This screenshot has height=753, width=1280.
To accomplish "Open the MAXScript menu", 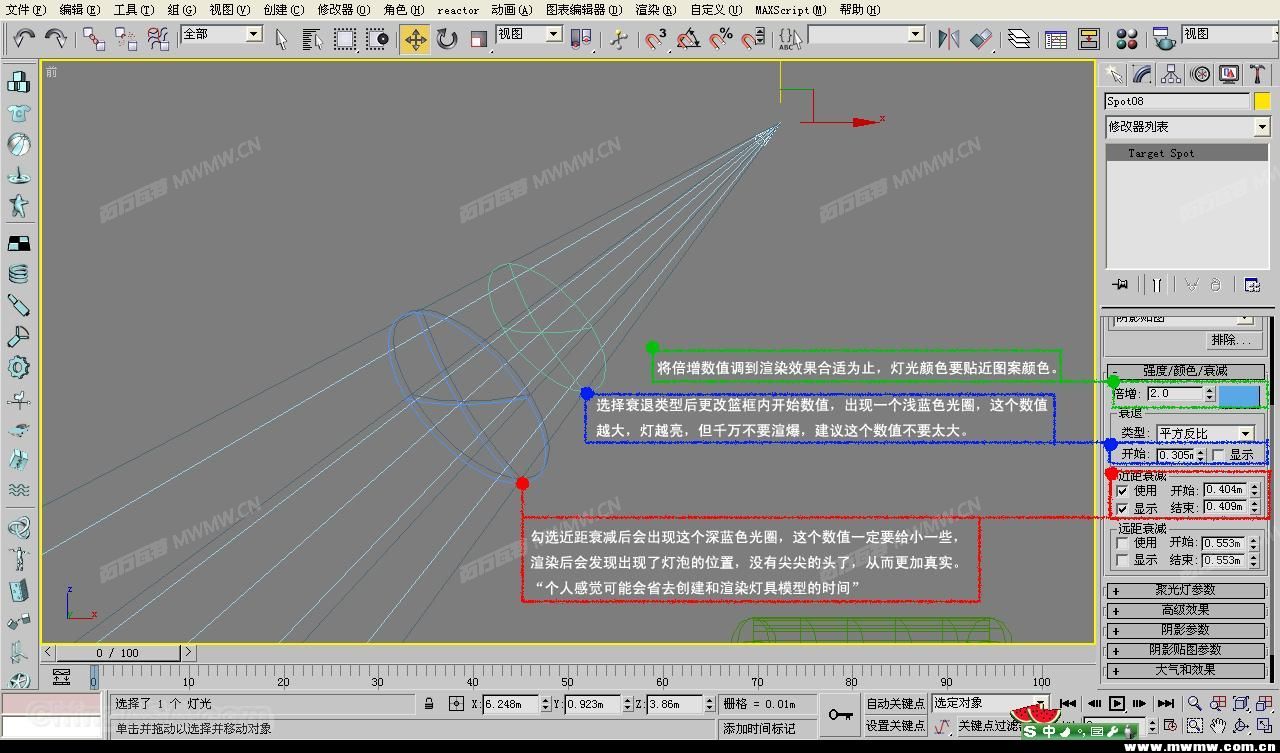I will point(790,10).
